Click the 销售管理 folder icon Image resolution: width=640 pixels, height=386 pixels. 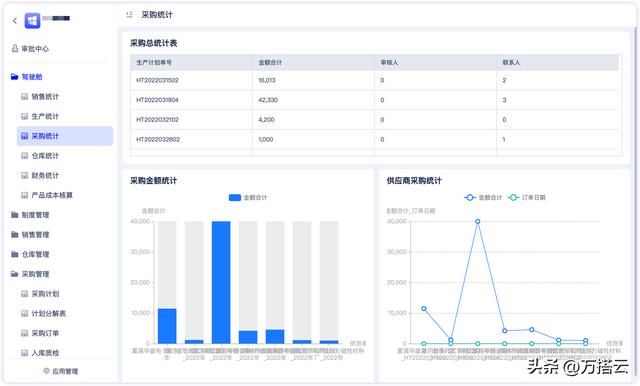pos(15,235)
